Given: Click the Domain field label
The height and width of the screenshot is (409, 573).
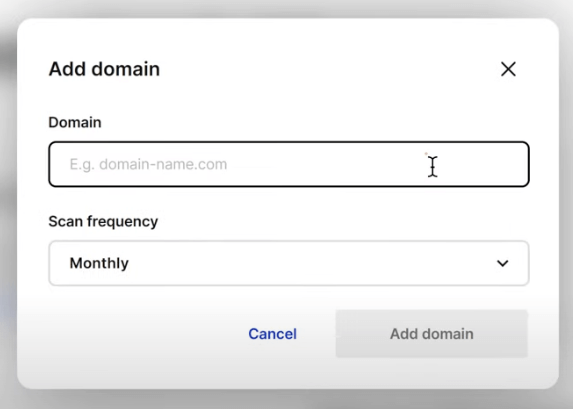Looking at the screenshot, I should 75,122.
